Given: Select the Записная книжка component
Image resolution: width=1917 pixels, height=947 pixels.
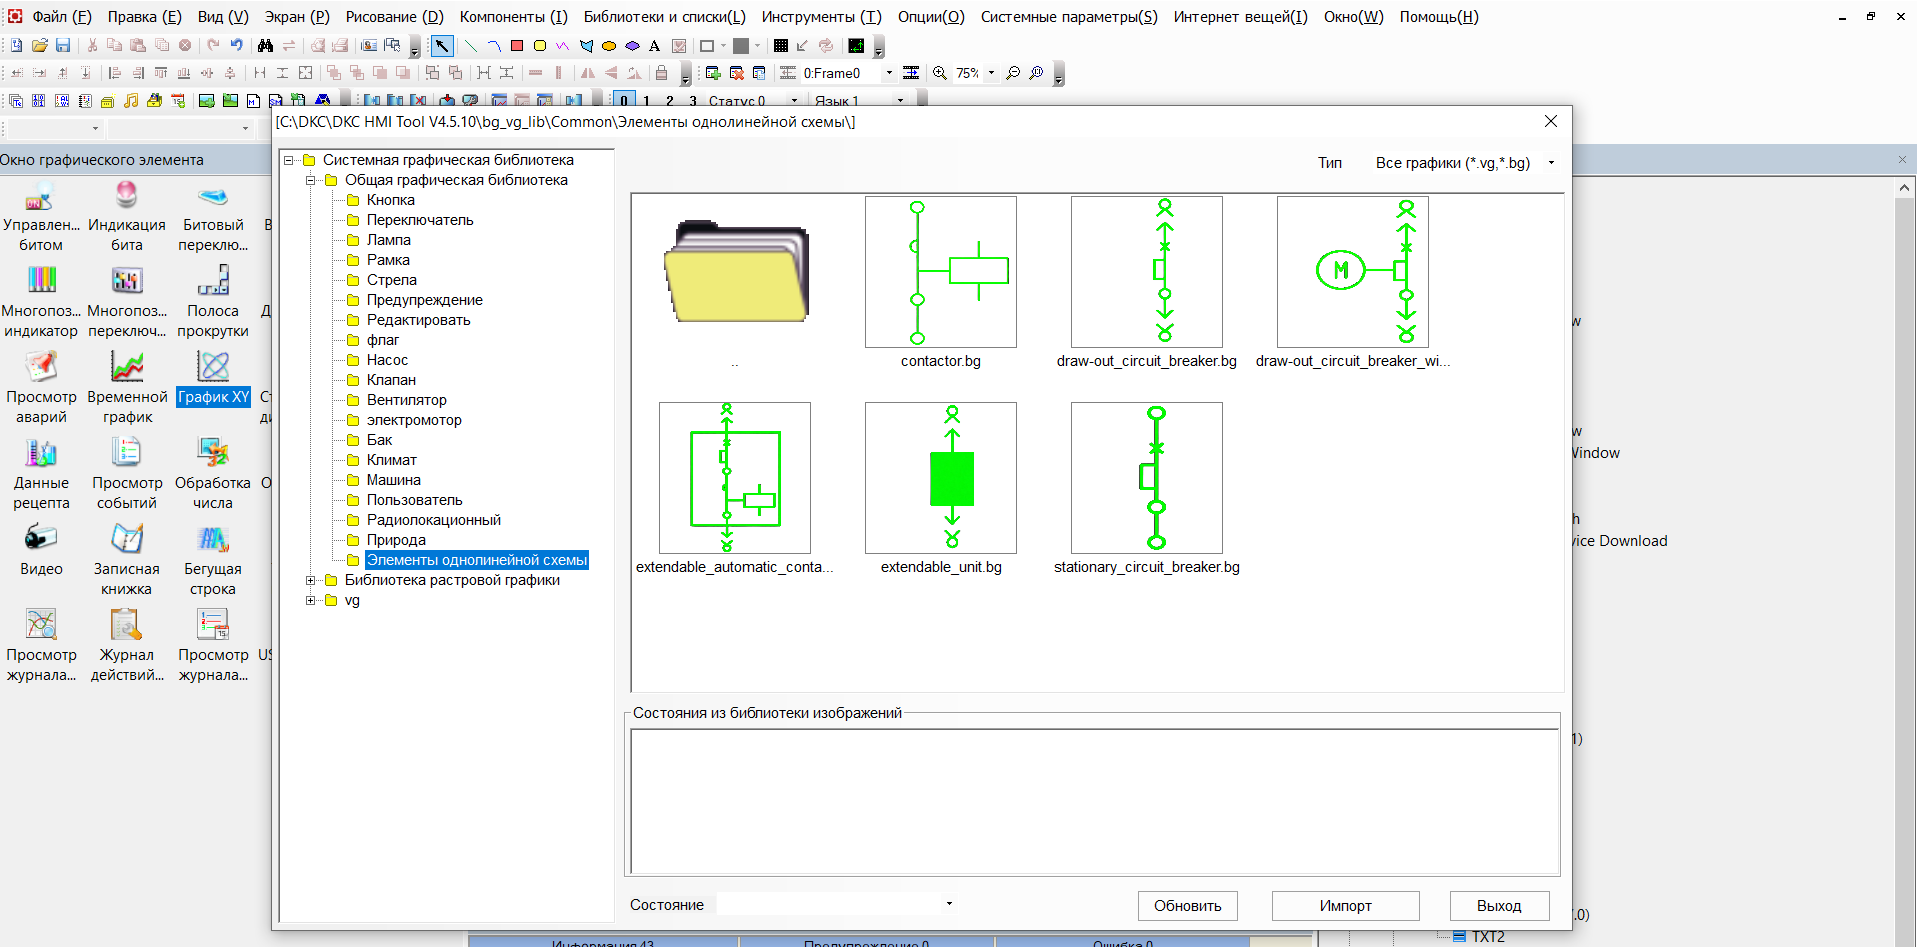Looking at the screenshot, I should pos(127,539).
